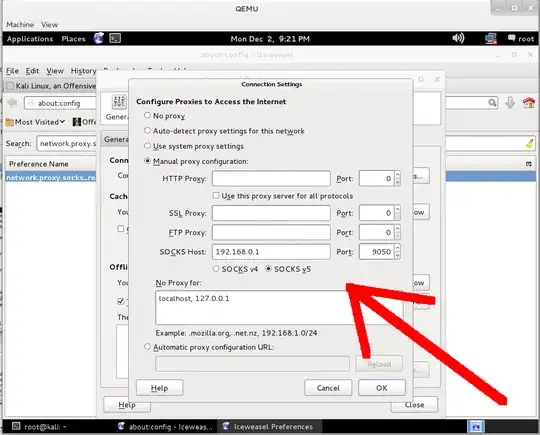Select Auto-detect proxy settings for this network
The height and width of the screenshot is (435, 540).
(147, 131)
